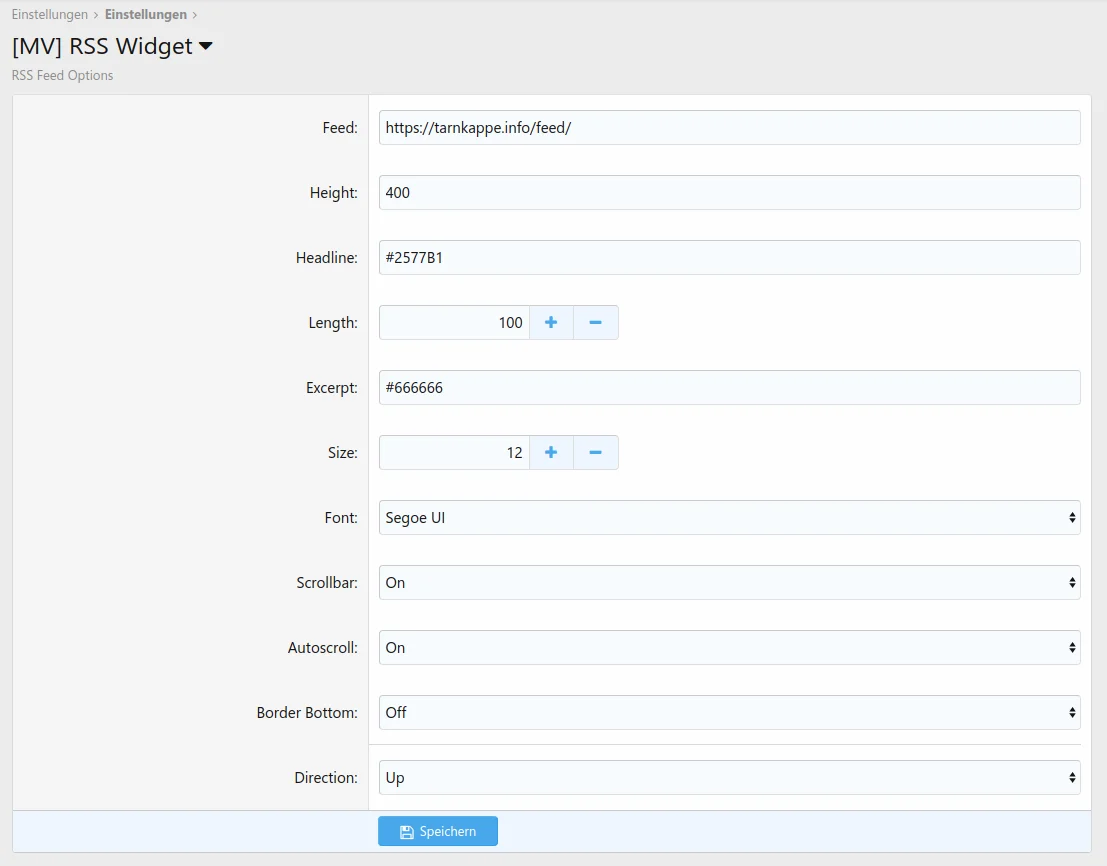Viewport: 1107px width, 866px height.
Task: Expand the Autoscroll select box
Action: tap(729, 648)
